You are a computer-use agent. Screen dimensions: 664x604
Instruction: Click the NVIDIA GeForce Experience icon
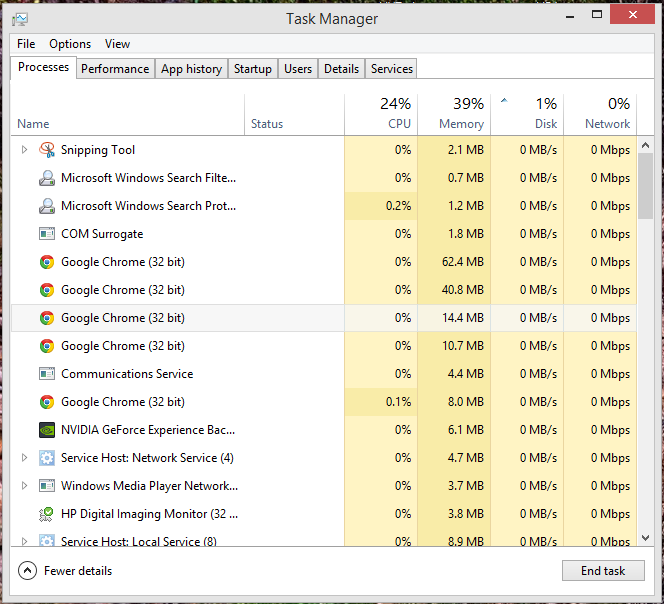coord(47,429)
